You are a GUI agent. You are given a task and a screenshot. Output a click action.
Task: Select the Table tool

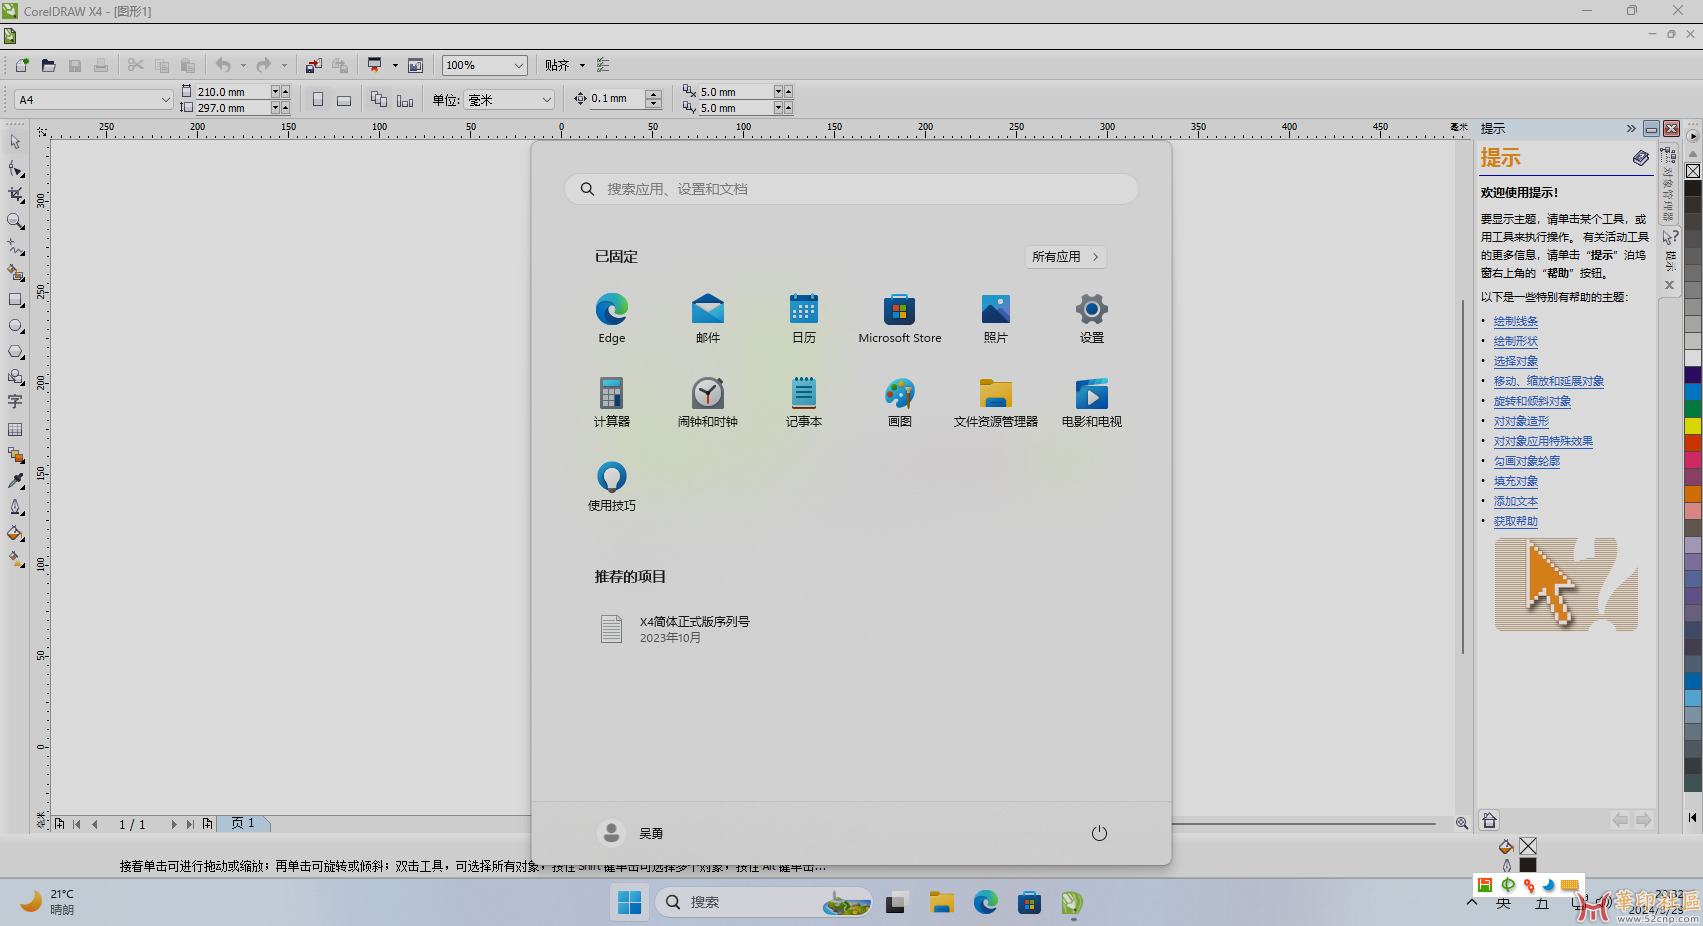15,429
